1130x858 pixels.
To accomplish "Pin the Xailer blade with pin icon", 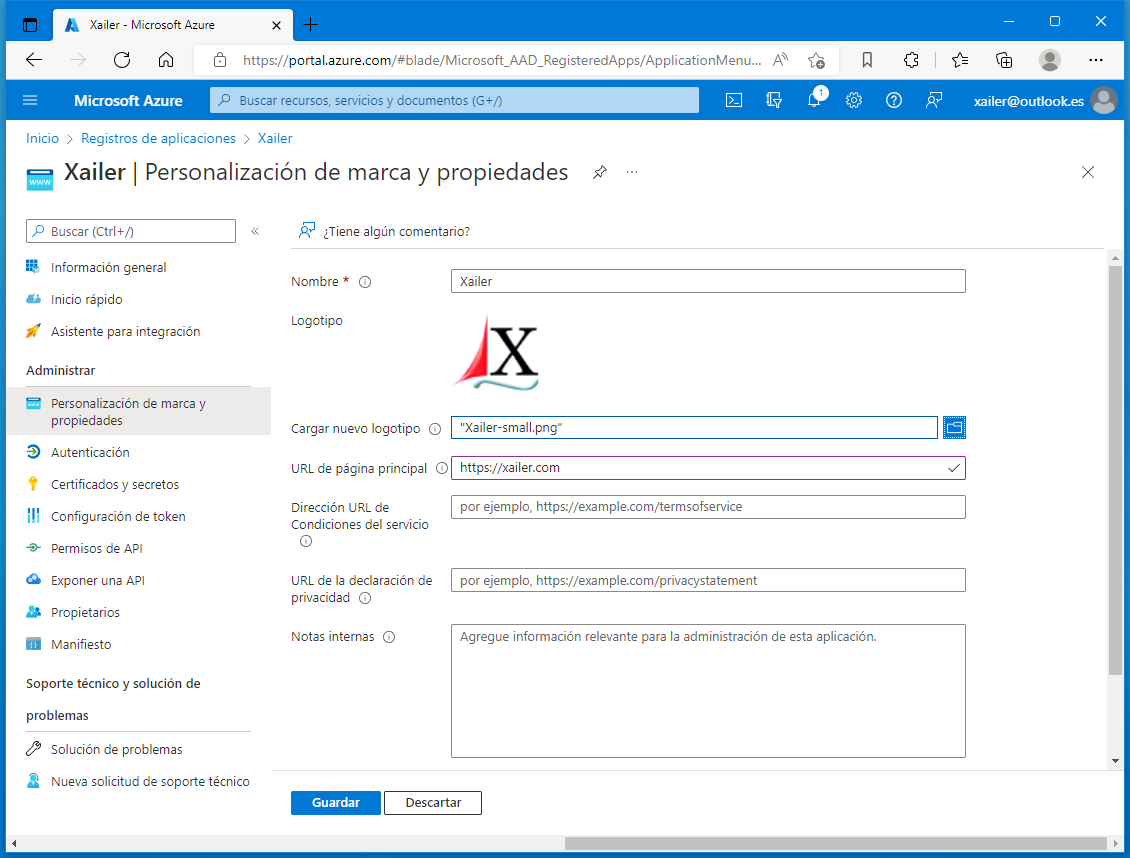I will pyautogui.click(x=600, y=172).
